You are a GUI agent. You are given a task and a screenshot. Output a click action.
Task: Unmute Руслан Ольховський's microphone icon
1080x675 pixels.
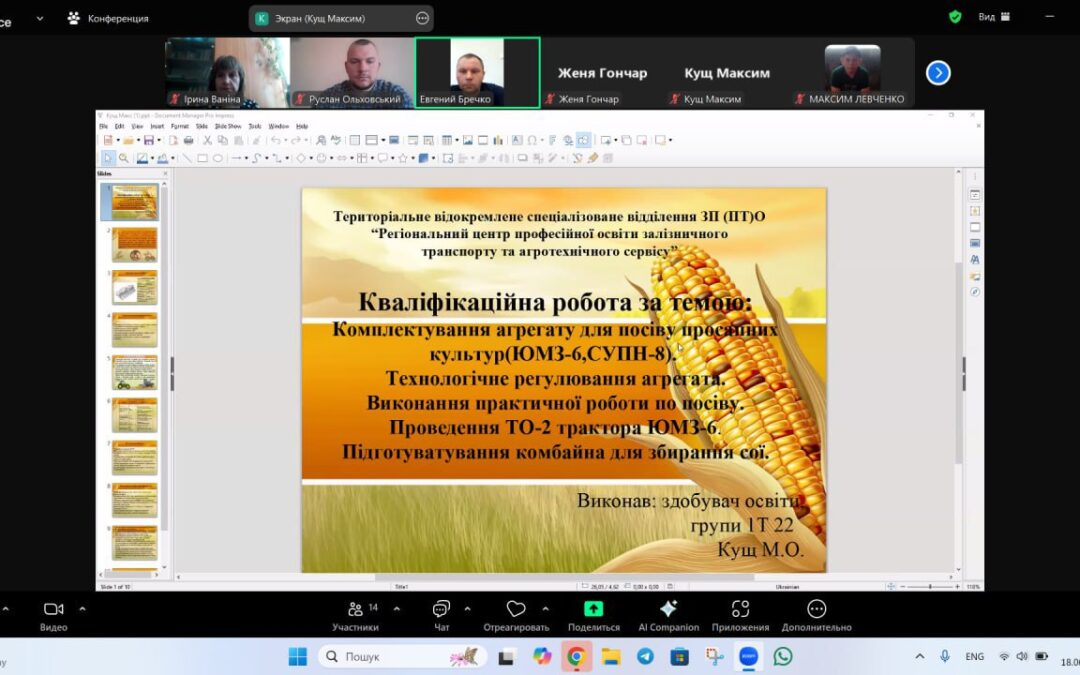click(x=301, y=98)
